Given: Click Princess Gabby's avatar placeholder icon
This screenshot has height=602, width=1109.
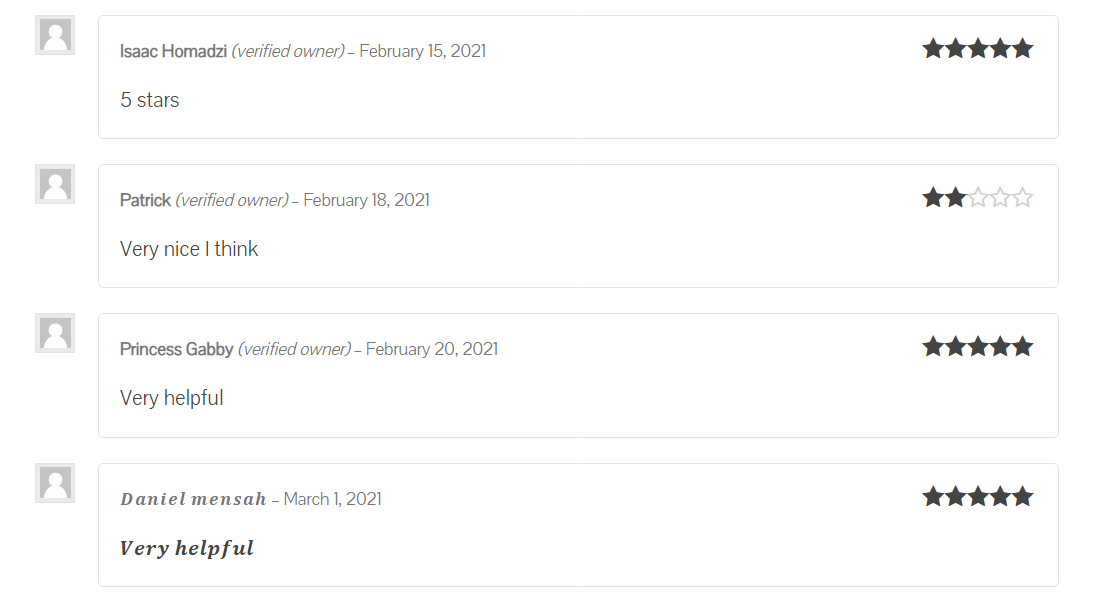Looking at the screenshot, I should pyautogui.click(x=55, y=333).
